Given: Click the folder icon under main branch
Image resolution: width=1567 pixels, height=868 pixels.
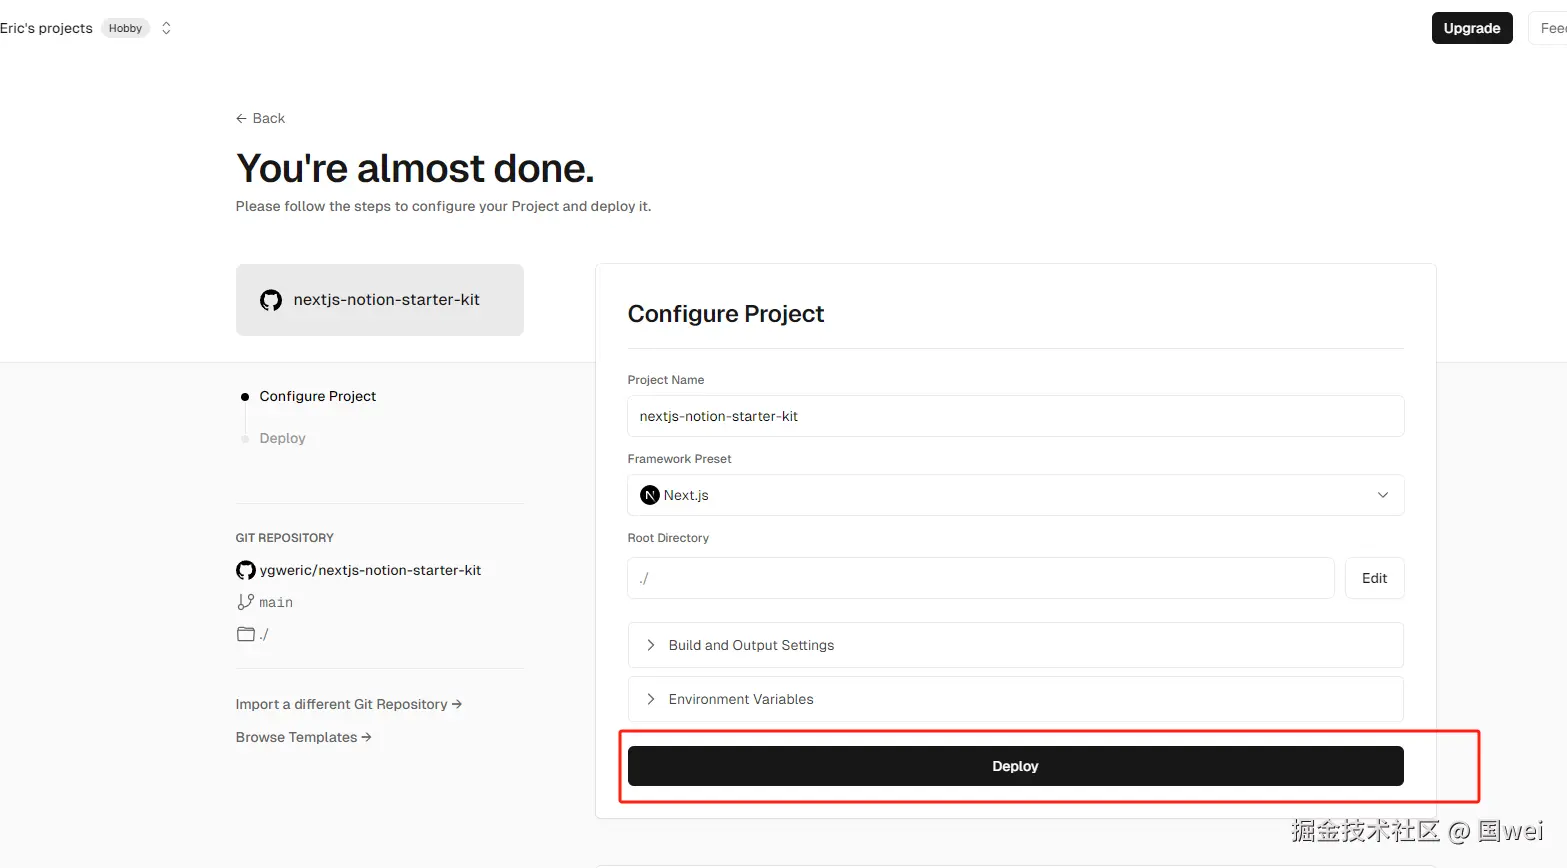Looking at the screenshot, I should coord(246,634).
